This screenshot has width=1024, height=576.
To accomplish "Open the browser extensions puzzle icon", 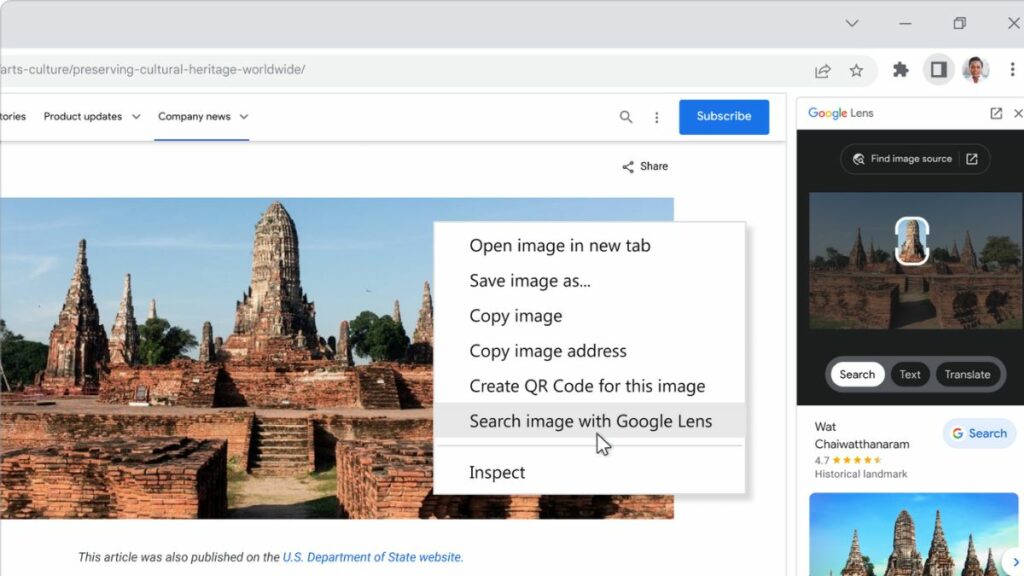I will click(900, 70).
